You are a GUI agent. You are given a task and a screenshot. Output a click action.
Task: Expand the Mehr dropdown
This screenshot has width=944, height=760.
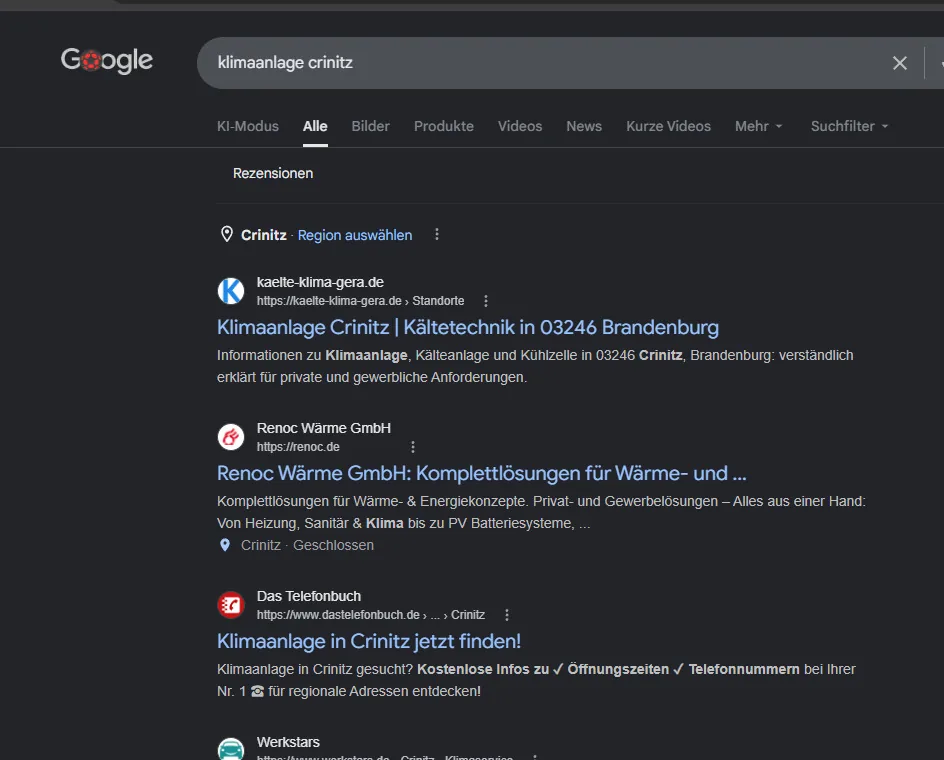pos(759,126)
